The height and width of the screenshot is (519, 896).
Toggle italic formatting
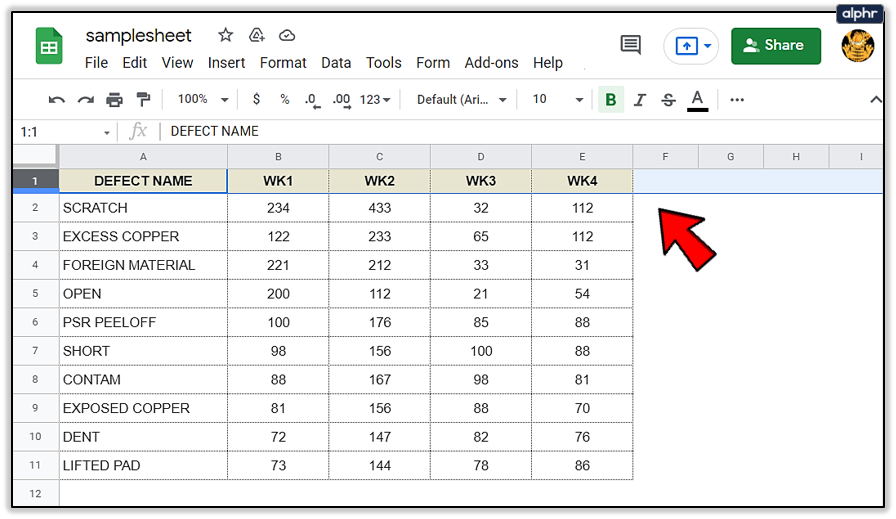[x=640, y=100]
